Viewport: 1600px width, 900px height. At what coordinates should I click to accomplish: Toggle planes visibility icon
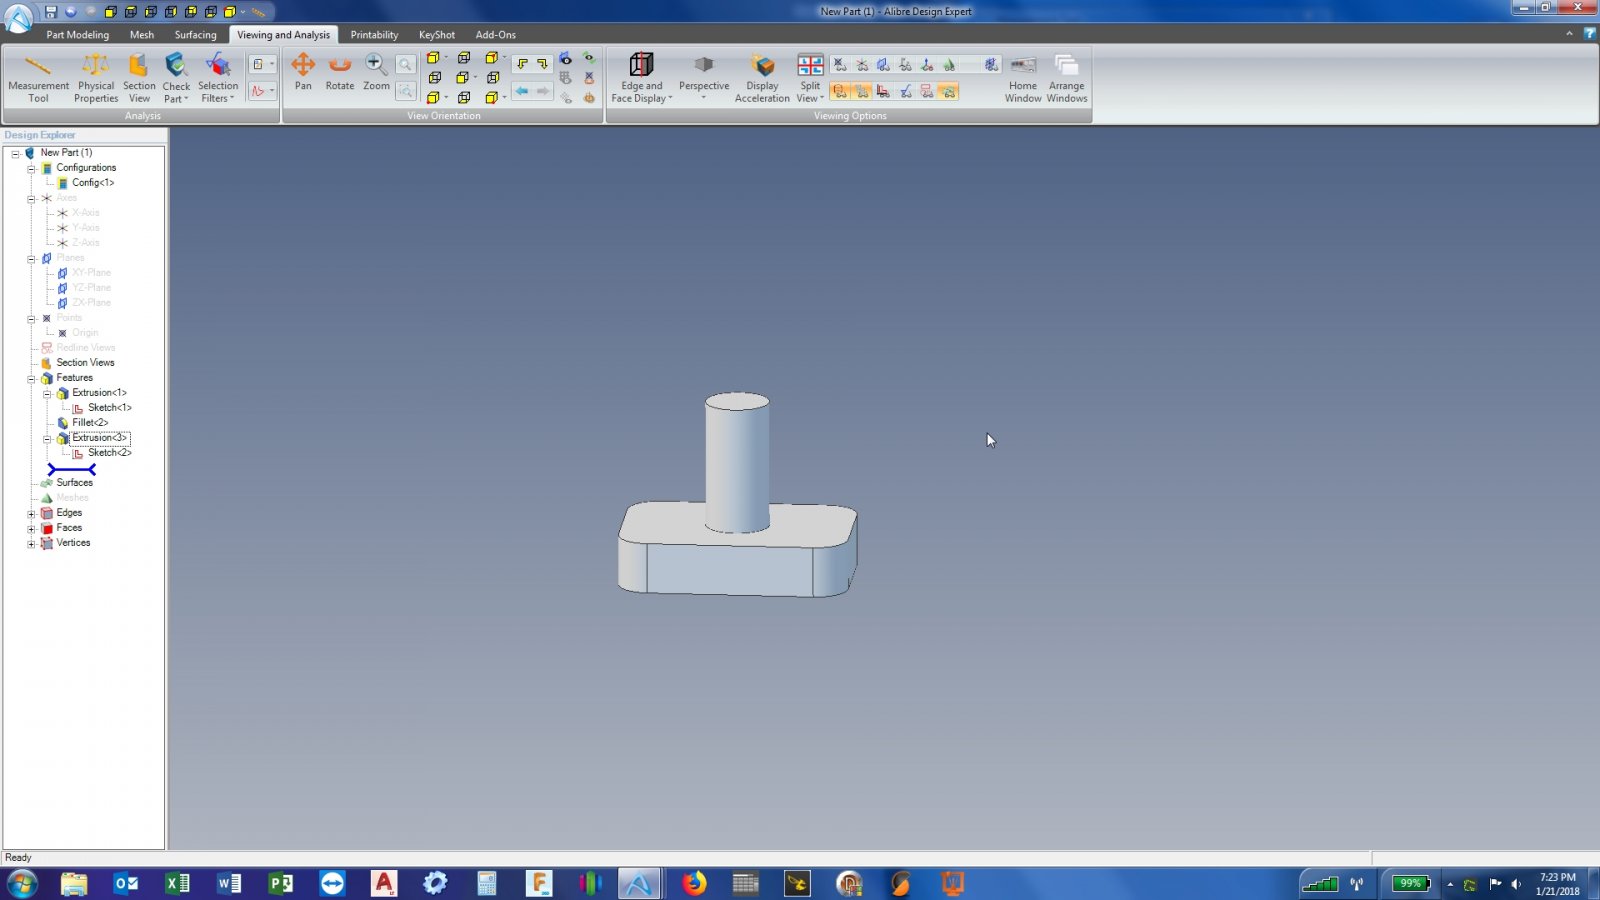pos(883,65)
